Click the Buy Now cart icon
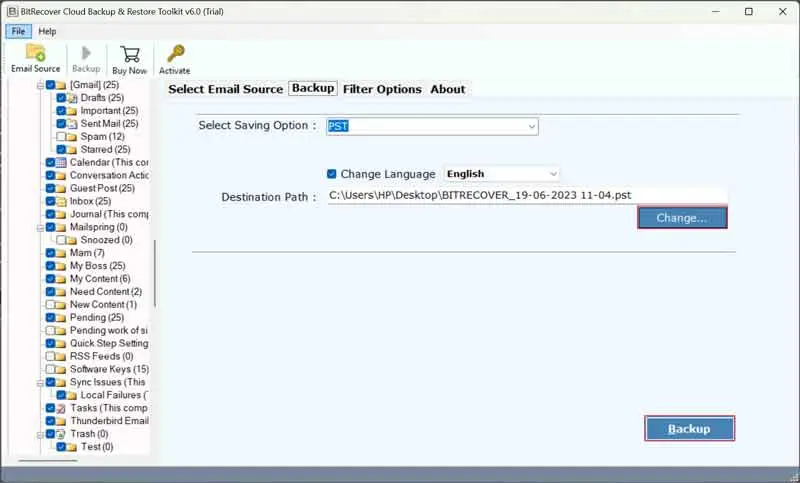This screenshot has width=800, height=483. (x=130, y=54)
